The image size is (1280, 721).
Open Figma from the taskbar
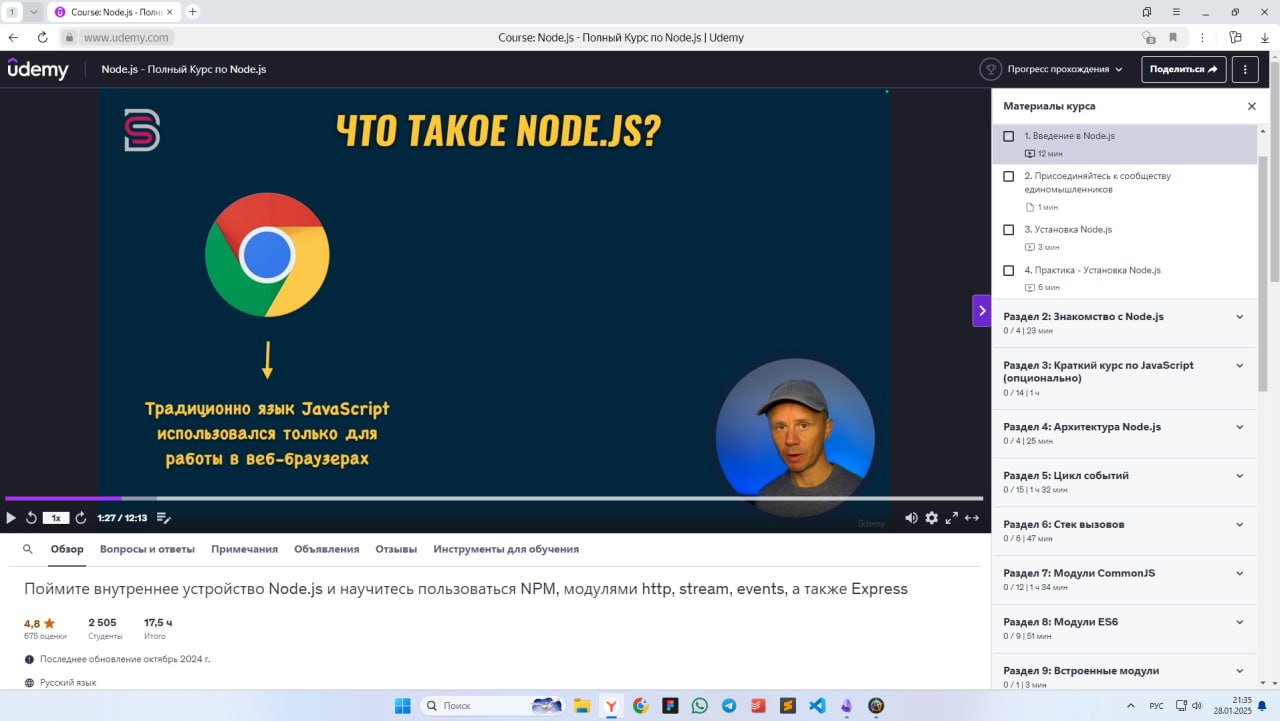(670, 705)
